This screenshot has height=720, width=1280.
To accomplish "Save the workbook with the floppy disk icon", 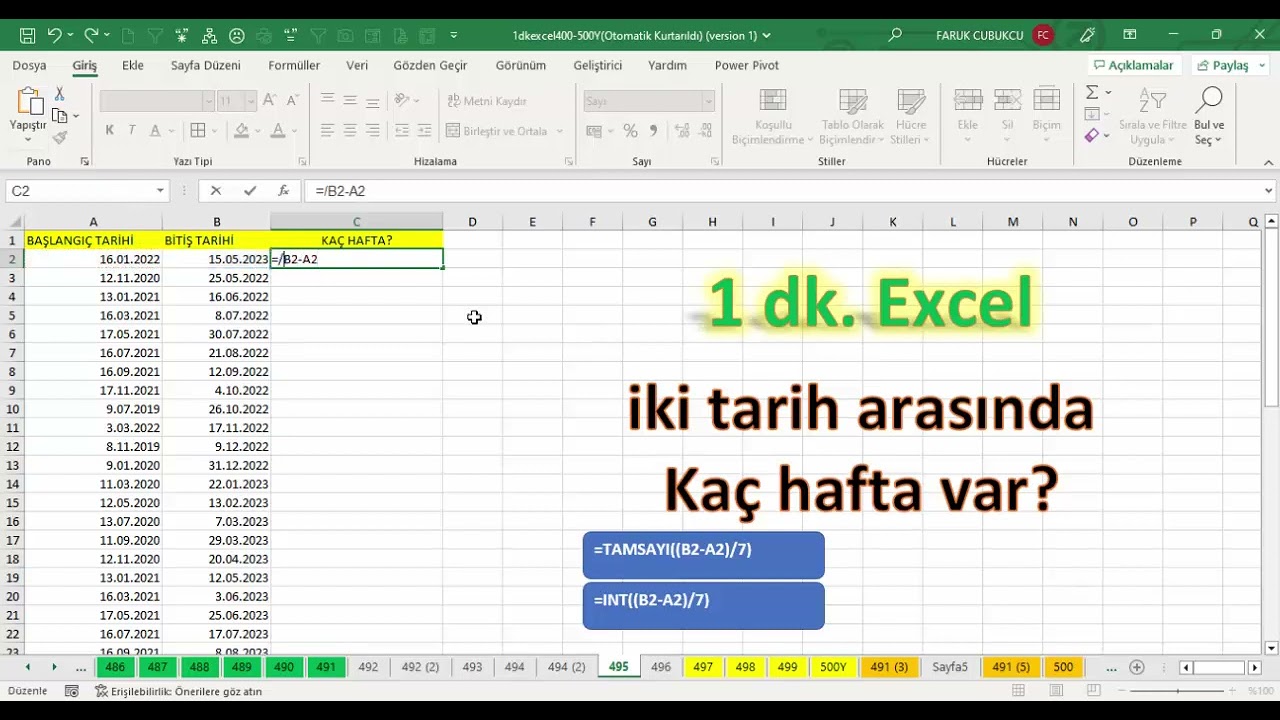I will coord(27,35).
